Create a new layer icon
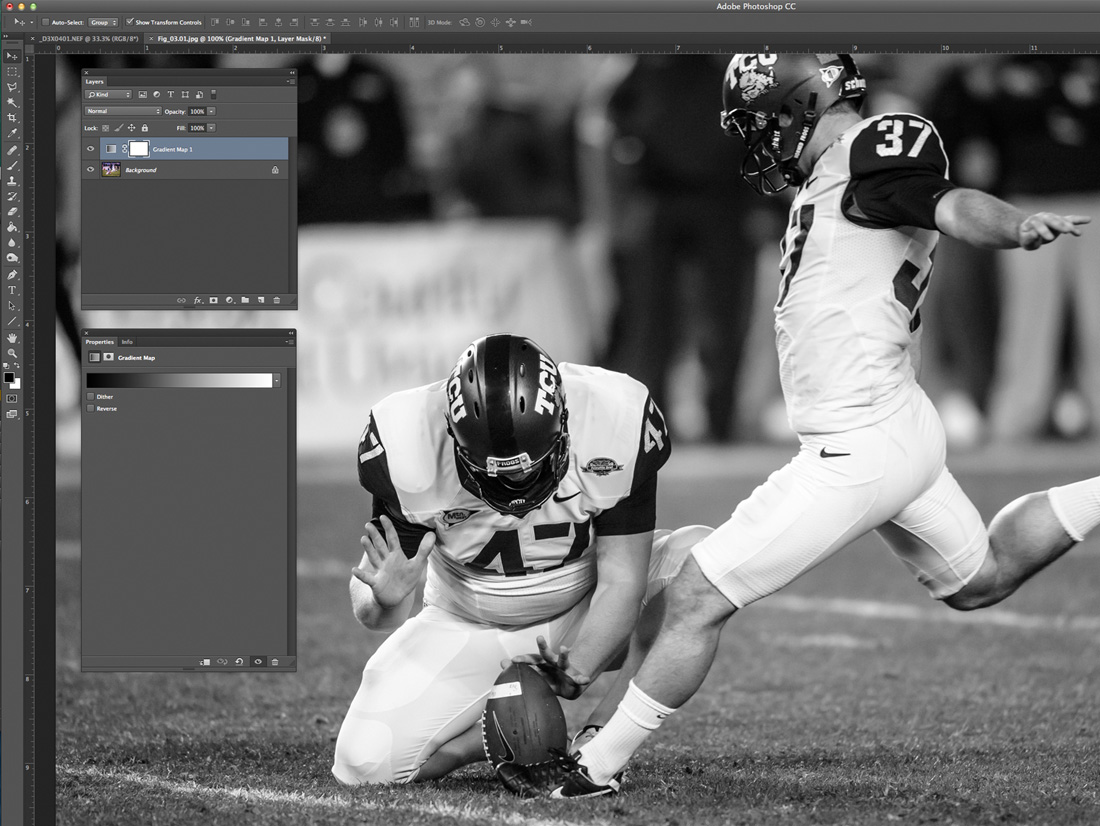The height and width of the screenshot is (826, 1100). pyautogui.click(x=261, y=300)
